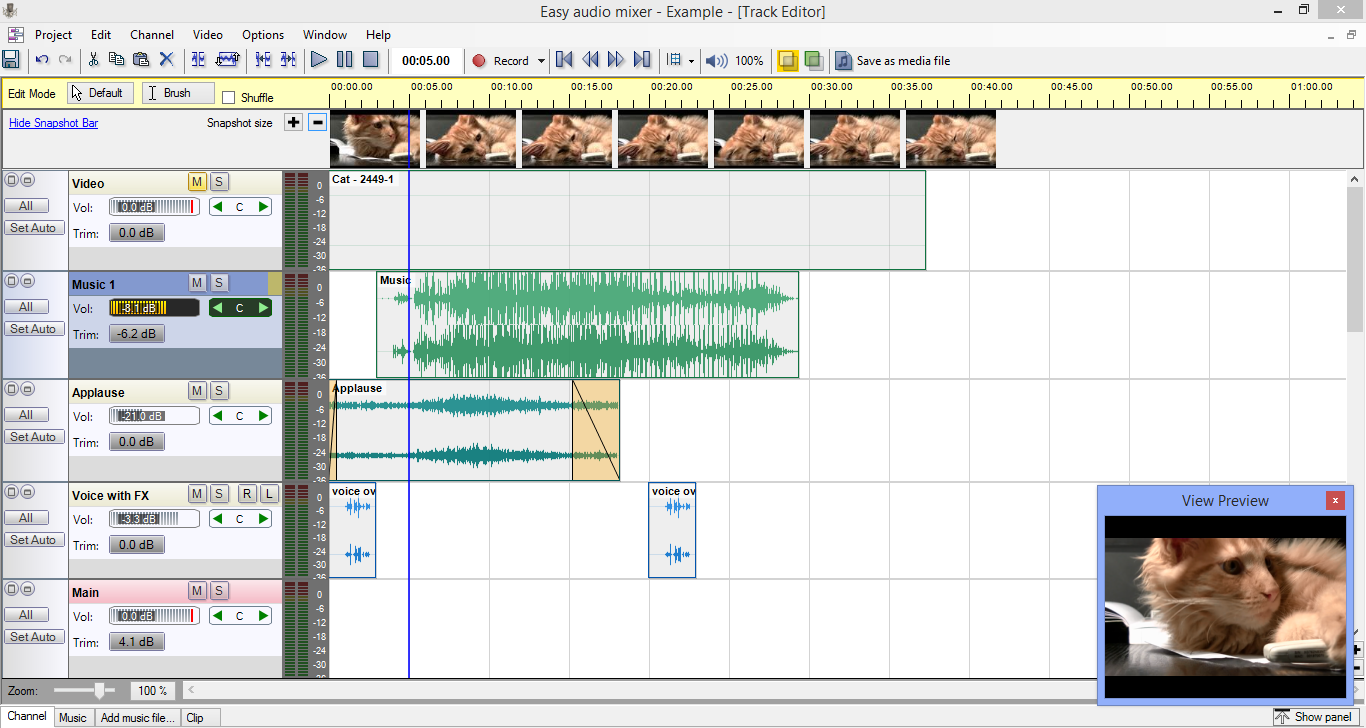
Task: Click the split clip toolbar icon
Action: (199, 60)
